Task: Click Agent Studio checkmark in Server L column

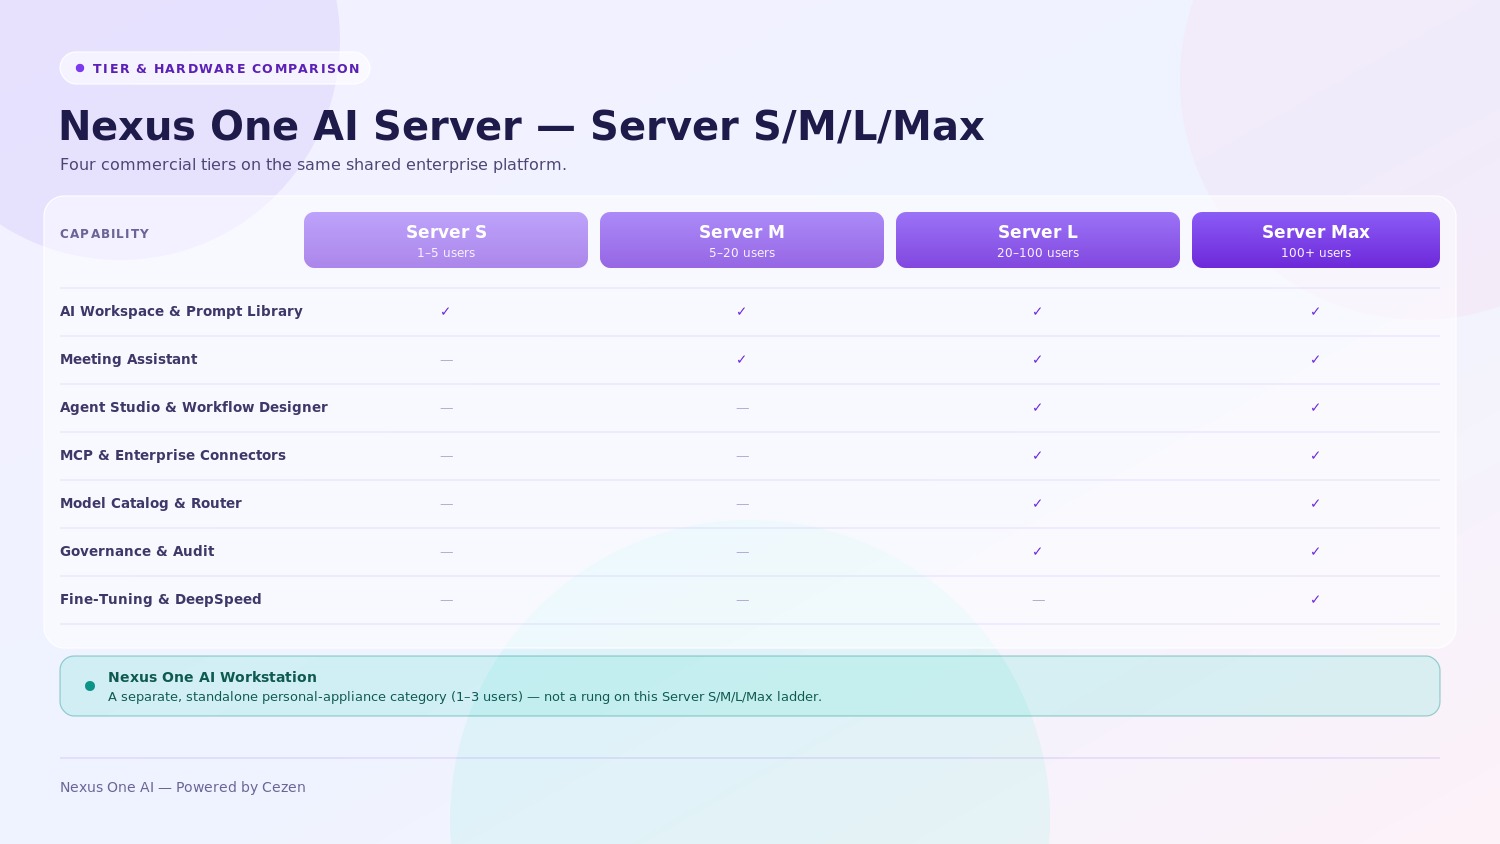Action: coord(1038,407)
